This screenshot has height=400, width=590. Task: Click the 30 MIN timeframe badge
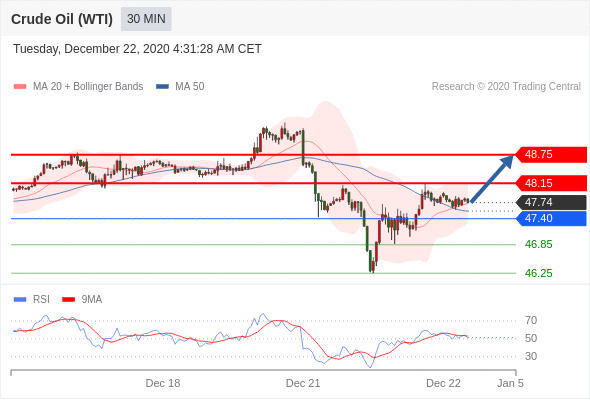coord(146,19)
